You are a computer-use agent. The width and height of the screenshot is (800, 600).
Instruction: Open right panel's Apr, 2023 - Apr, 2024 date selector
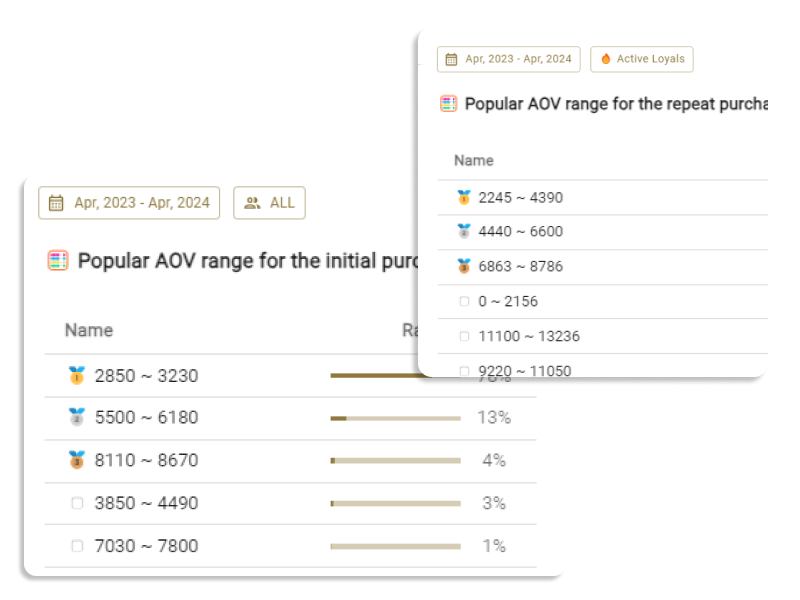pyautogui.click(x=509, y=59)
